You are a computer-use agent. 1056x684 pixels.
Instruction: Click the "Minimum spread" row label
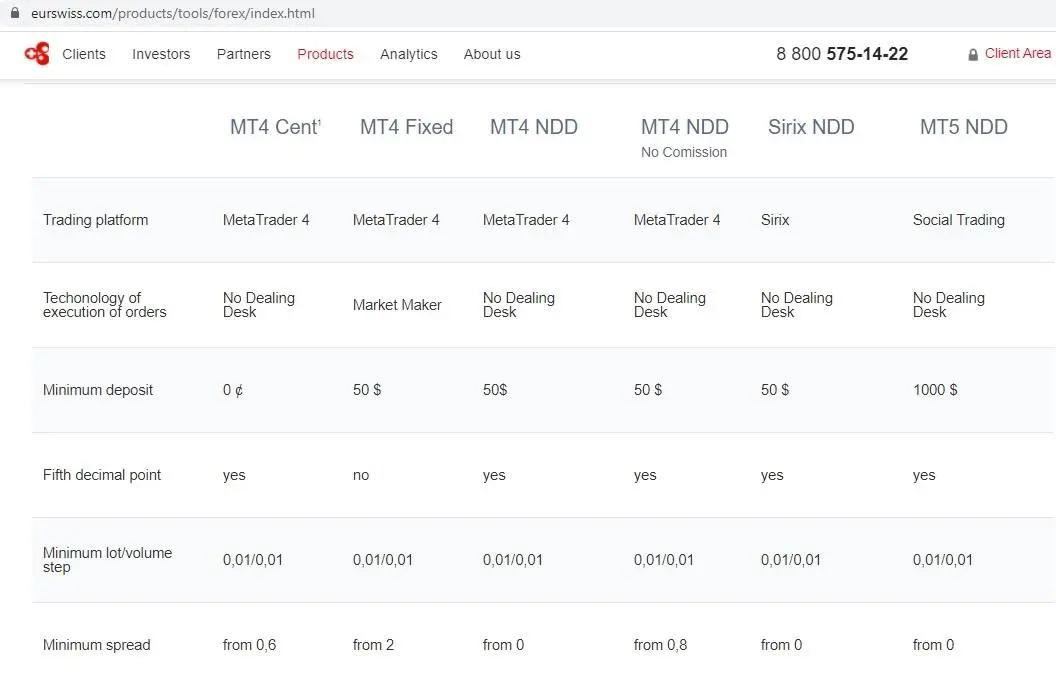point(96,645)
